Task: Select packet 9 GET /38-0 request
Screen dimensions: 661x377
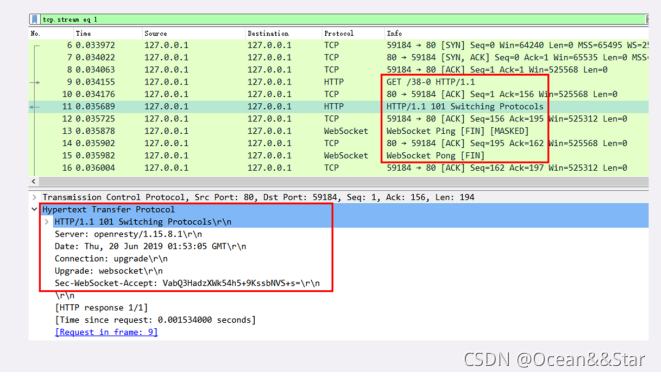Action: [339, 82]
